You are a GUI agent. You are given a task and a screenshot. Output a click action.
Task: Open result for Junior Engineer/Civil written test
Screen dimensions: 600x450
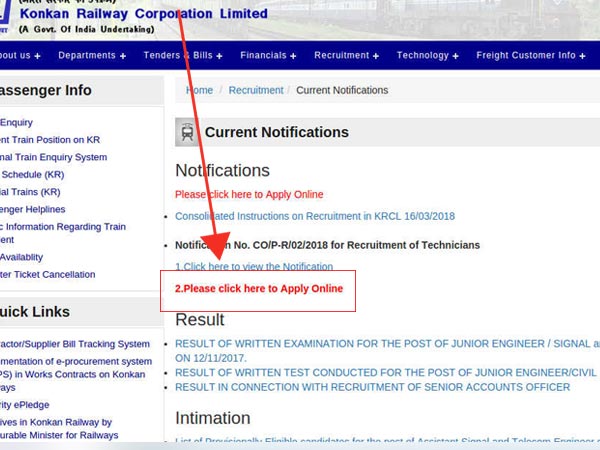tap(386, 373)
